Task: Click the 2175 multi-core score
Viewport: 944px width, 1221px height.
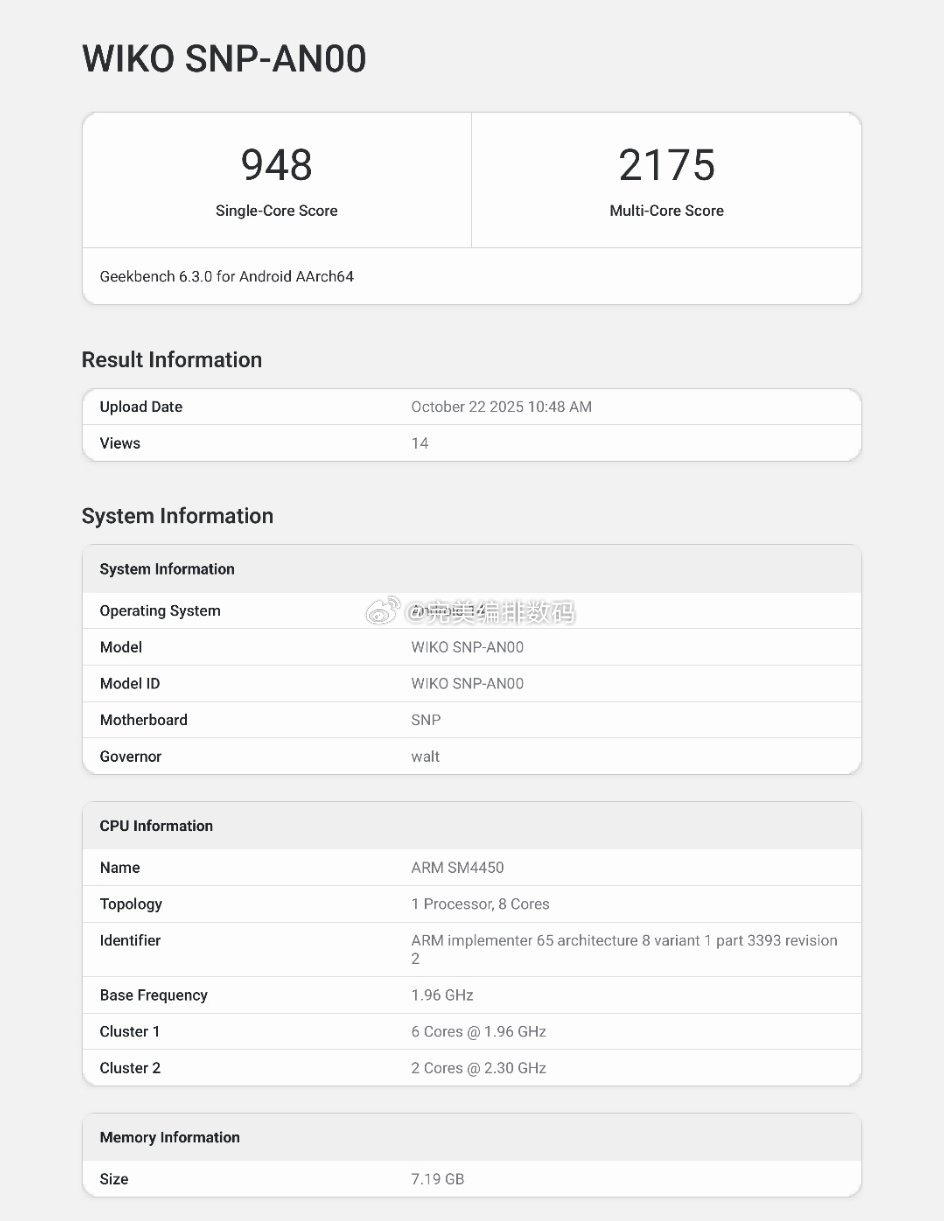Action: [x=666, y=165]
